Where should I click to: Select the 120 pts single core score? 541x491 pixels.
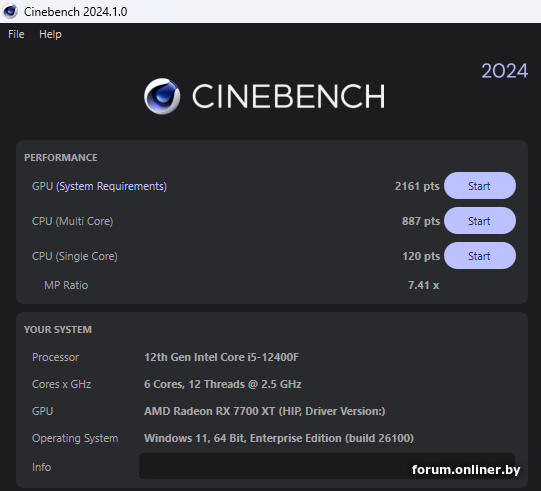421,256
